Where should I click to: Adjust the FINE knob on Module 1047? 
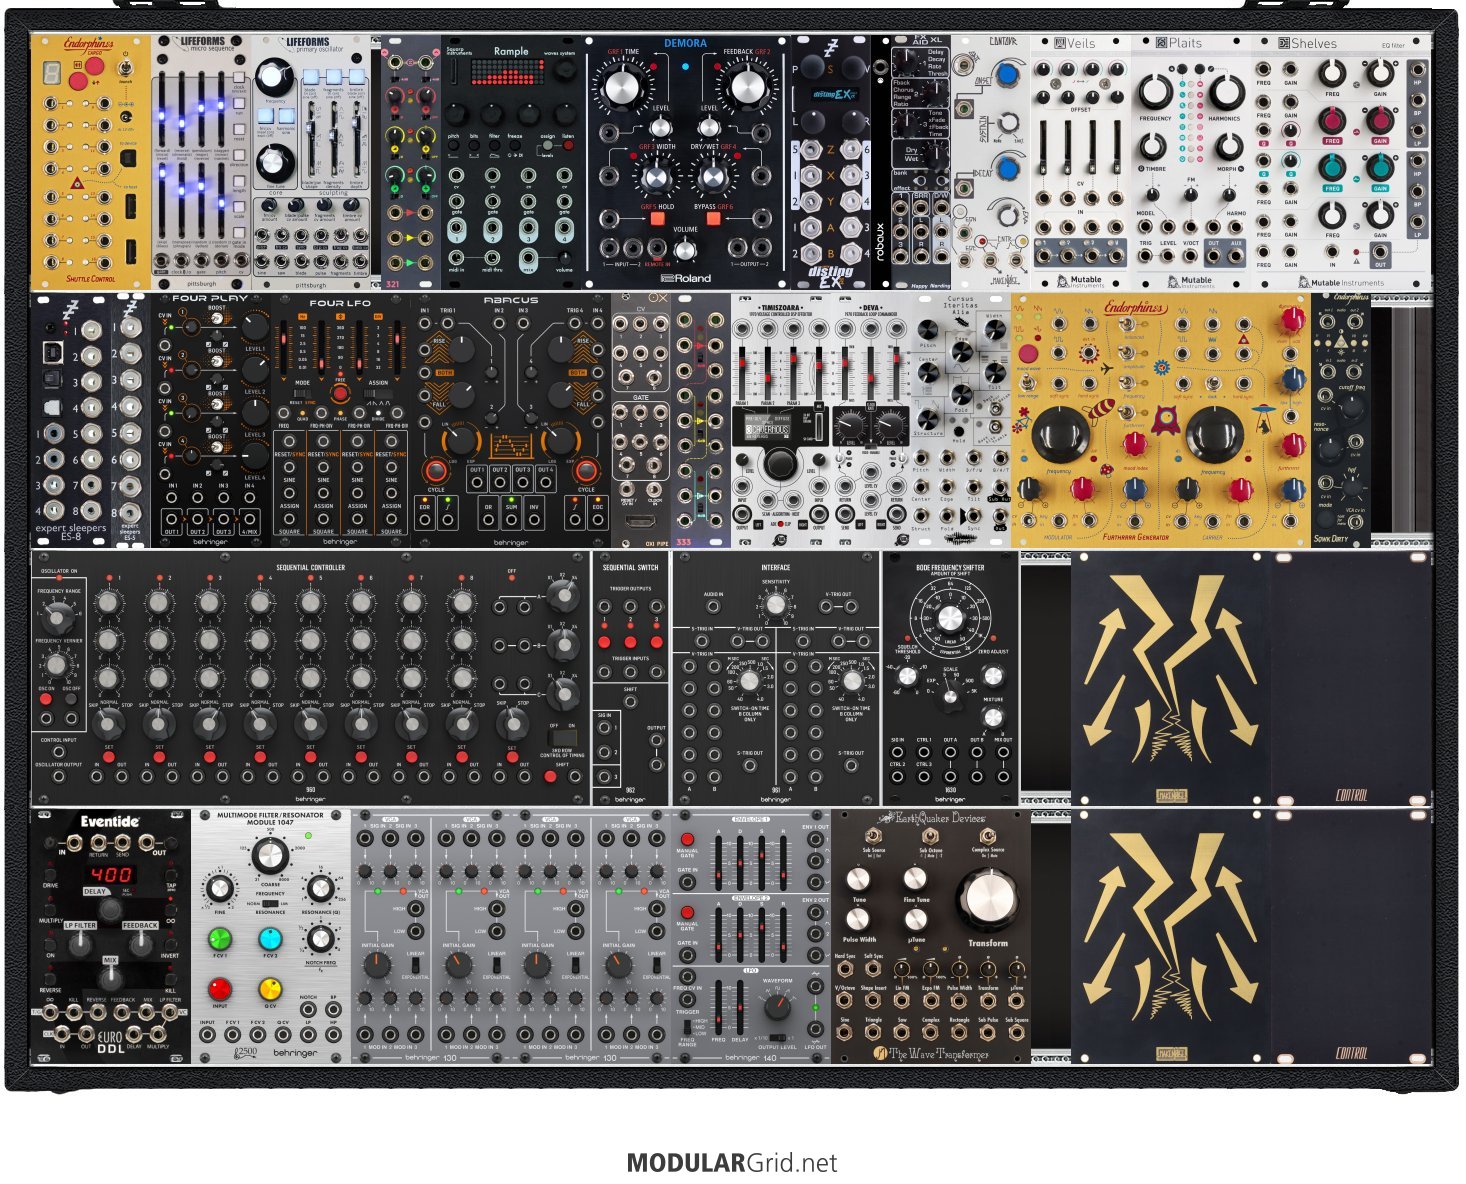pyautogui.click(x=220, y=889)
